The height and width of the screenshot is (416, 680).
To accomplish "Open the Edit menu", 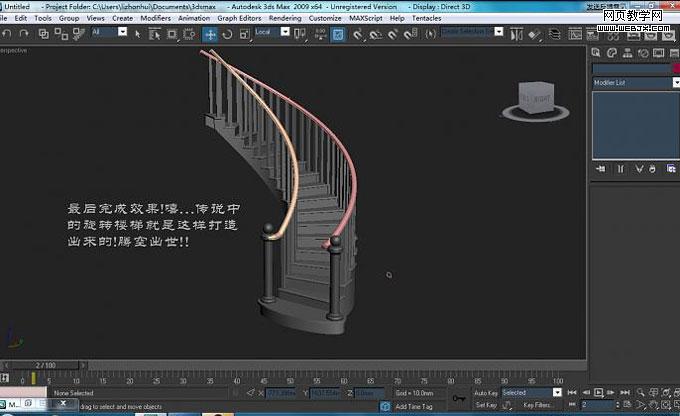I will (x=20, y=18).
